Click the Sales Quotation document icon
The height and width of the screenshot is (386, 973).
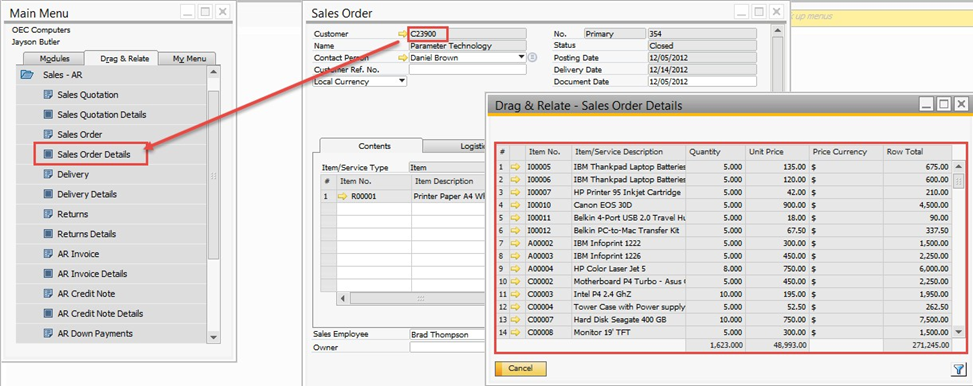coord(48,95)
